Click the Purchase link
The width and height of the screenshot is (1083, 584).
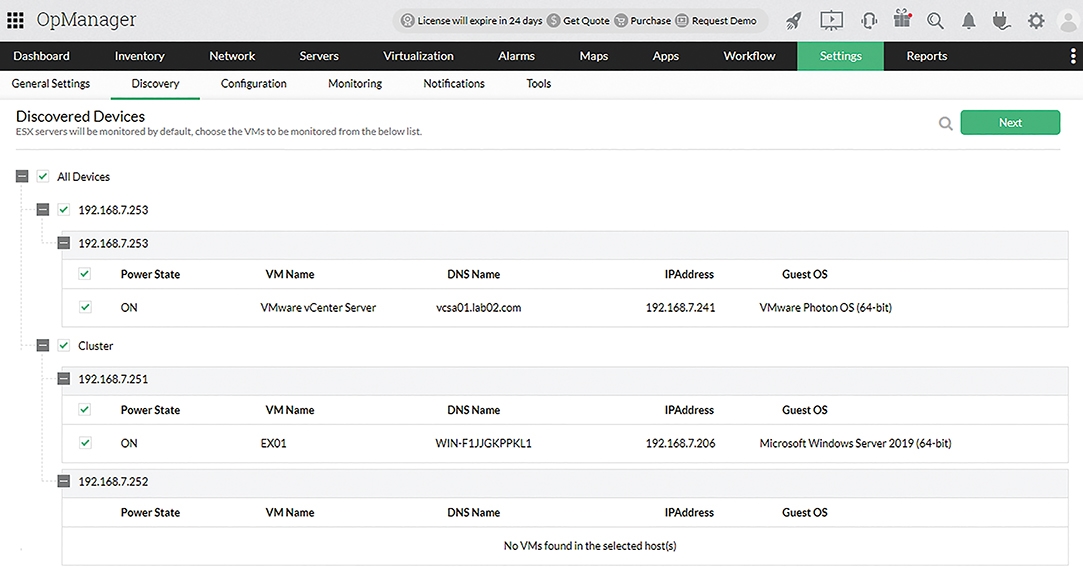click(651, 21)
